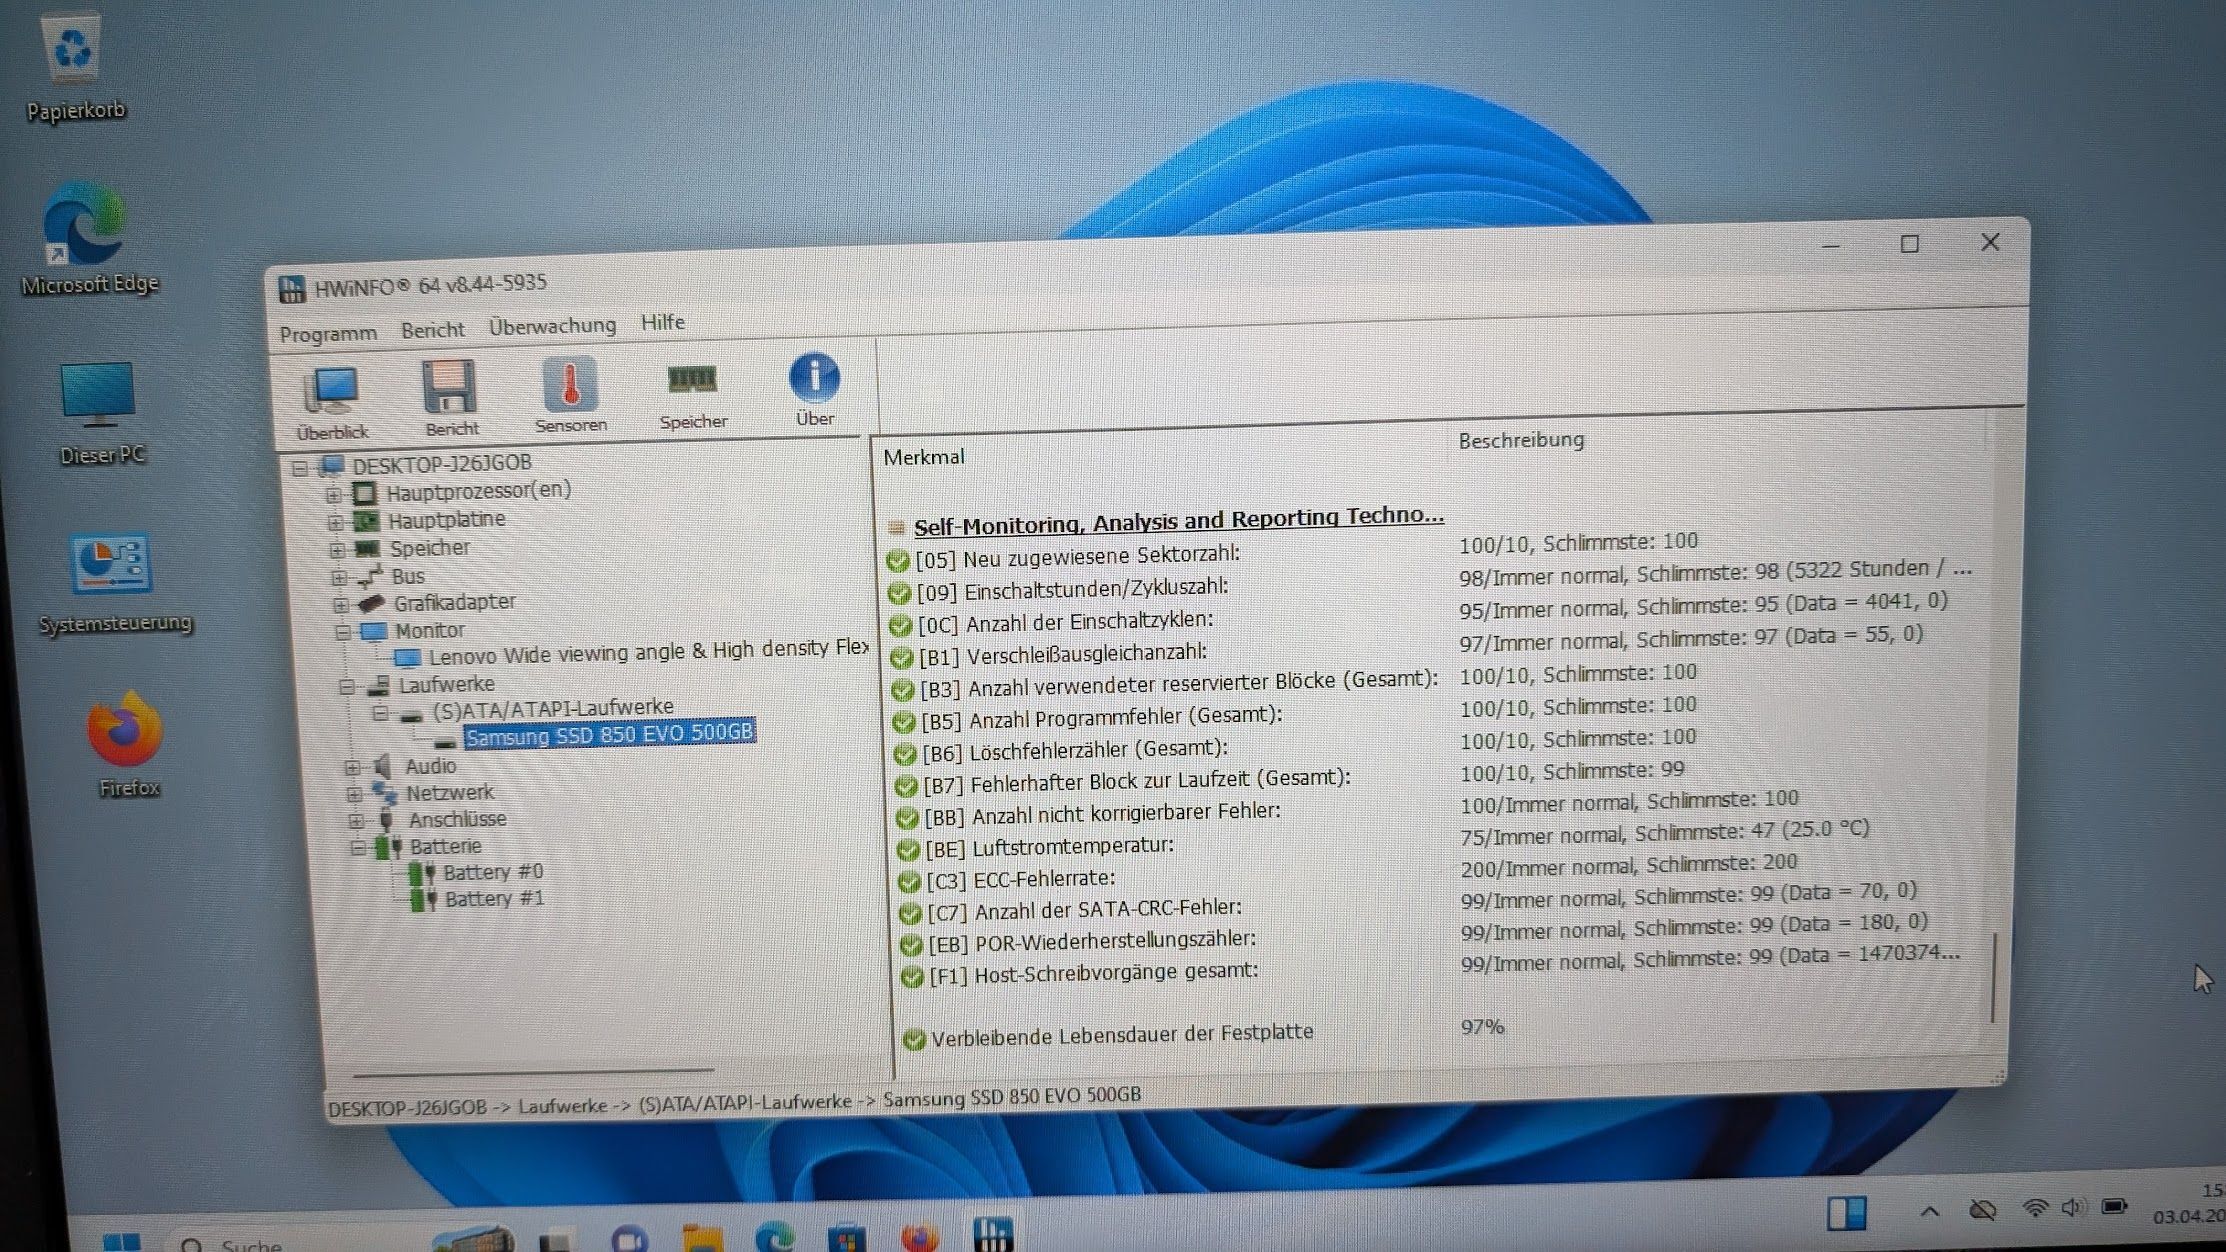The width and height of the screenshot is (2226, 1252).
Task: Expand the Hauptplatine tree node
Action: (335, 522)
